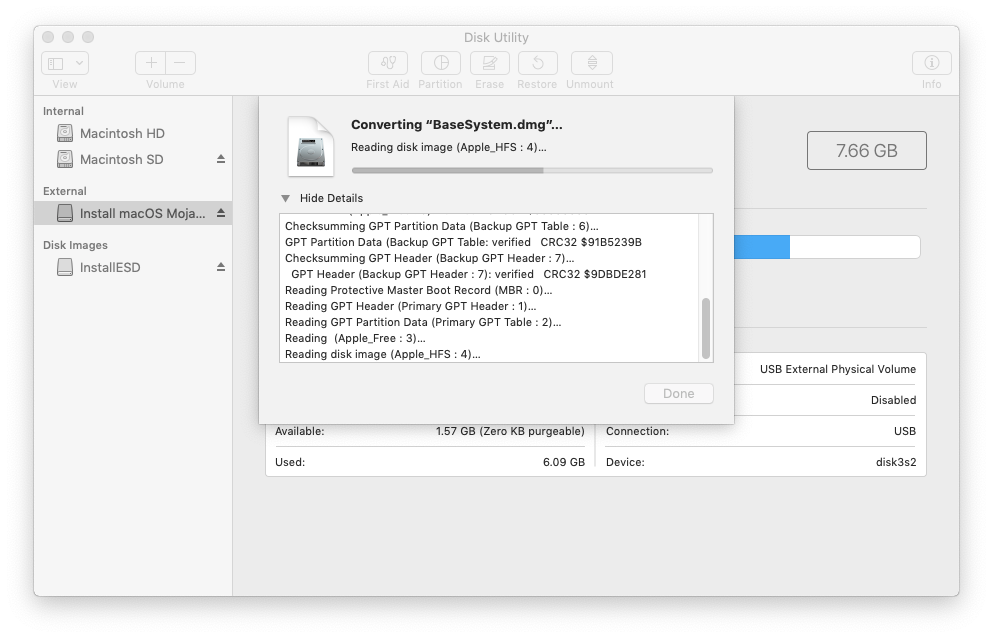
Task: Click 'USB External Physical Volume' text
Action: click(838, 369)
